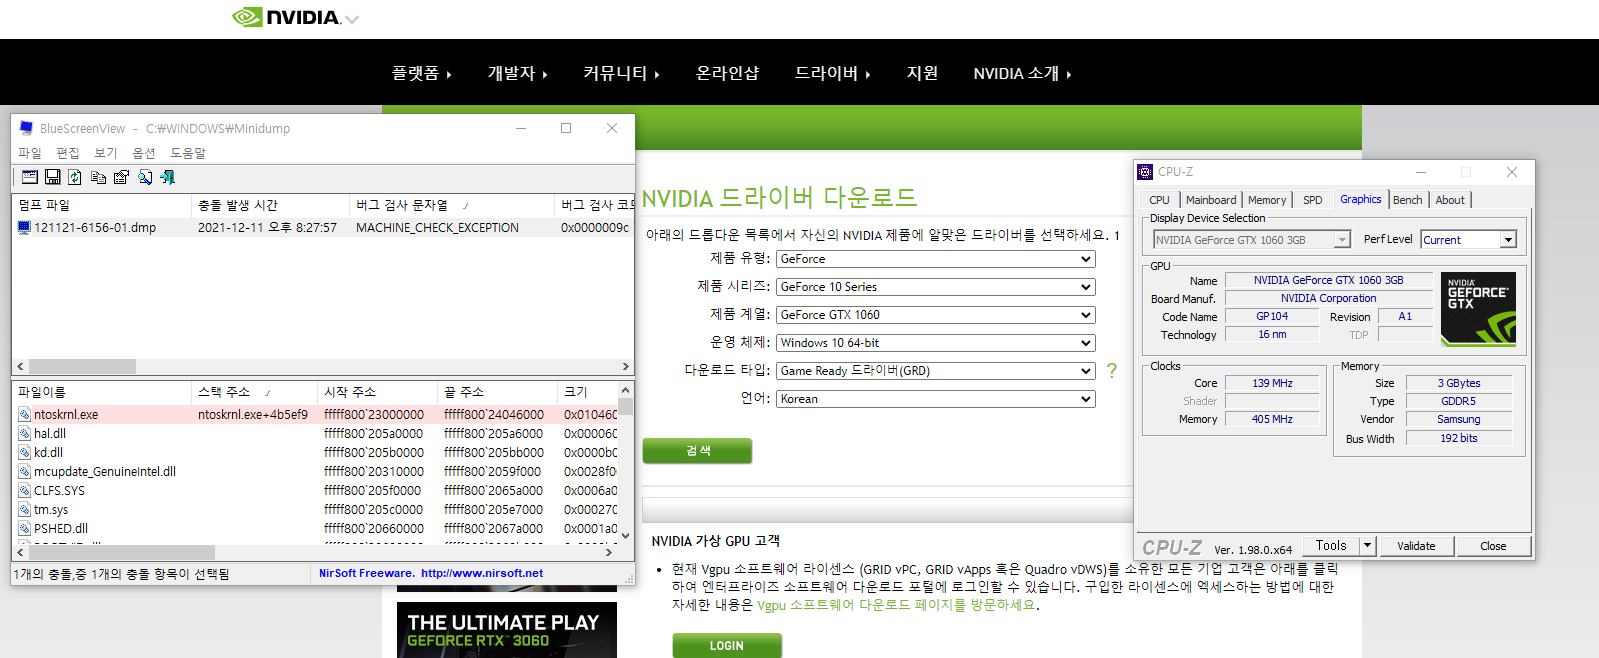The width and height of the screenshot is (1599, 658).
Task: Click the Tools button in CPU-Z
Action: (1331, 546)
